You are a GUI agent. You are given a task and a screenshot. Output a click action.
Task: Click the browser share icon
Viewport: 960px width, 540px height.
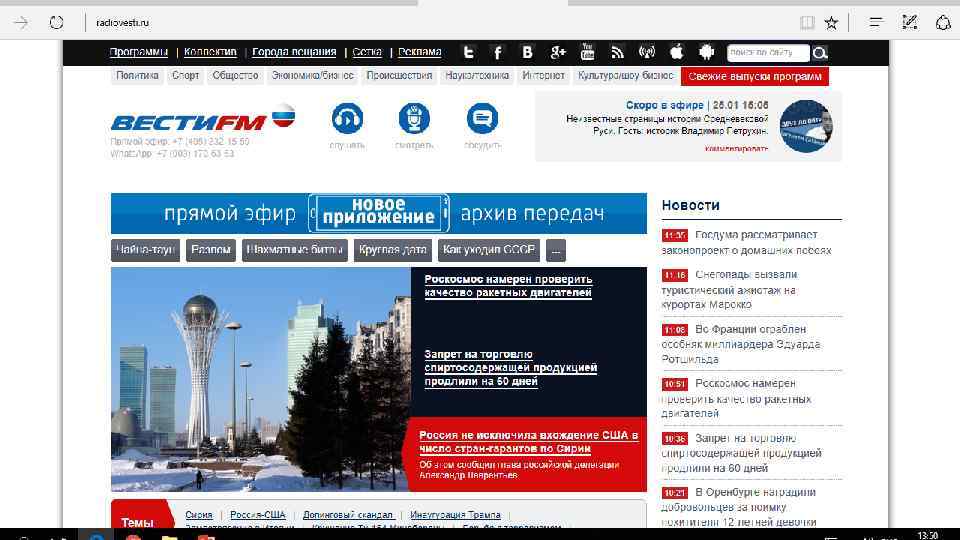(x=943, y=23)
